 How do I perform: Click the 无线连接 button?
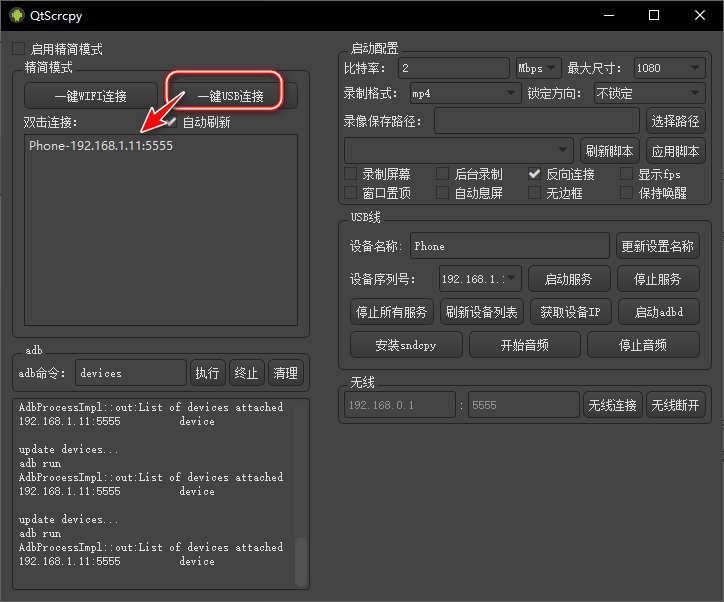click(x=612, y=405)
